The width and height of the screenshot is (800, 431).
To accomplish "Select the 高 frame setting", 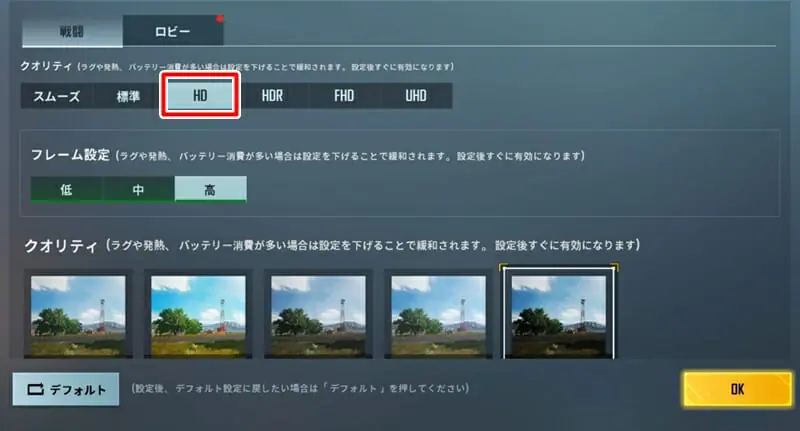I will point(210,189).
